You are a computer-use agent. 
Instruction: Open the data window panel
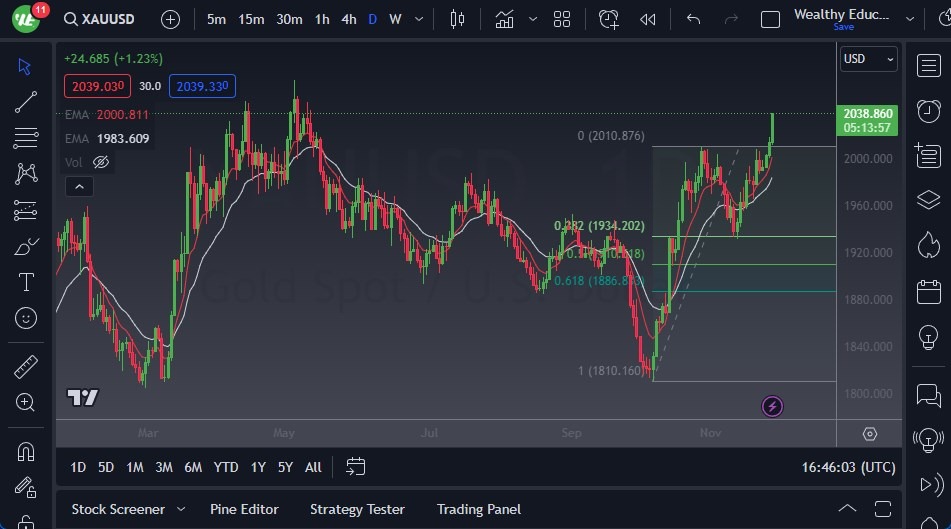(929, 155)
